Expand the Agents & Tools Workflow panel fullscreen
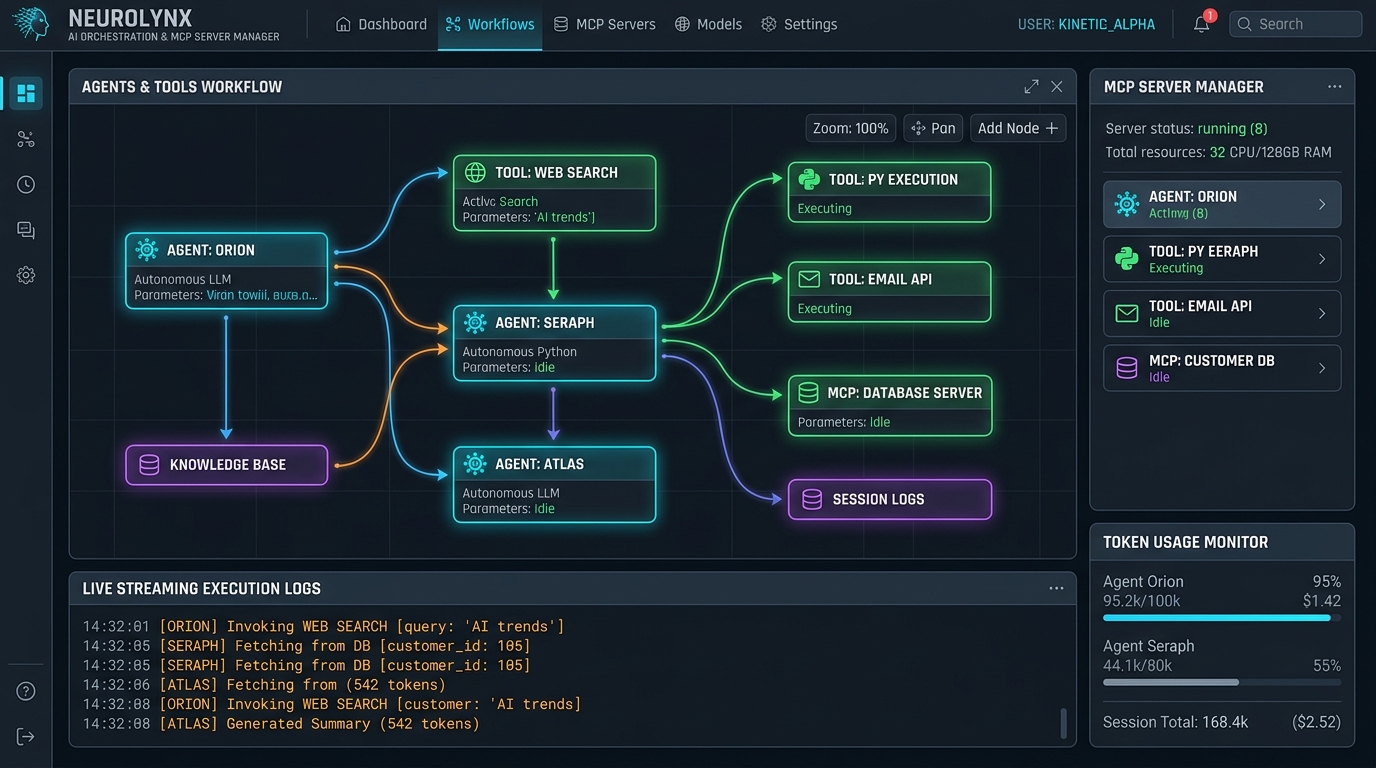Image resolution: width=1376 pixels, height=768 pixels. coord(1031,87)
